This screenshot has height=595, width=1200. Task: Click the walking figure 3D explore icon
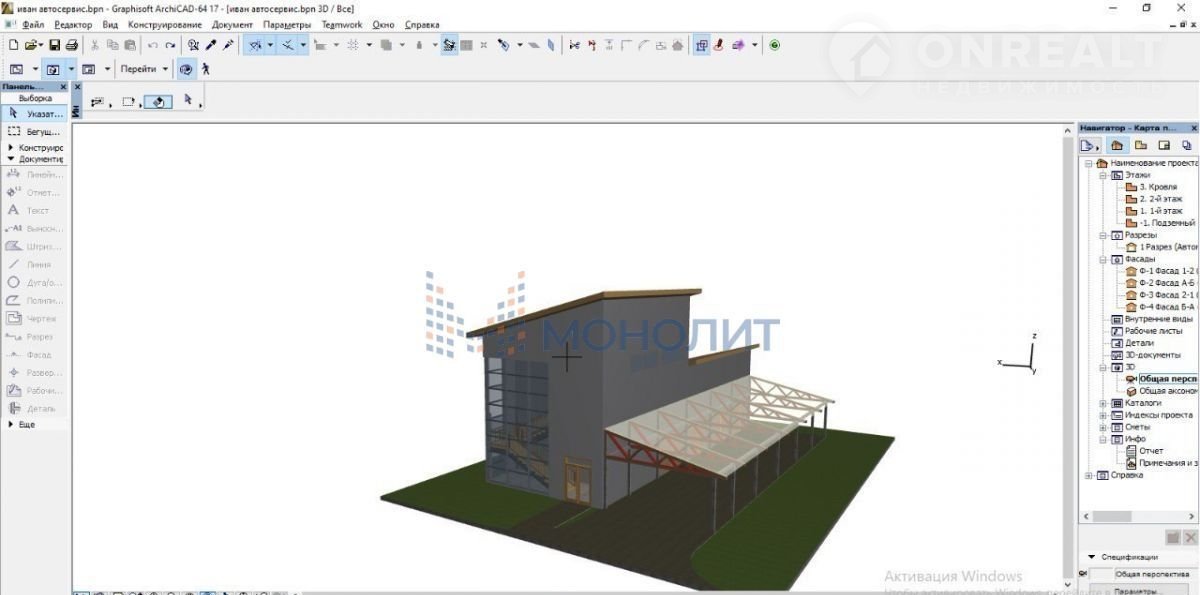[206, 70]
